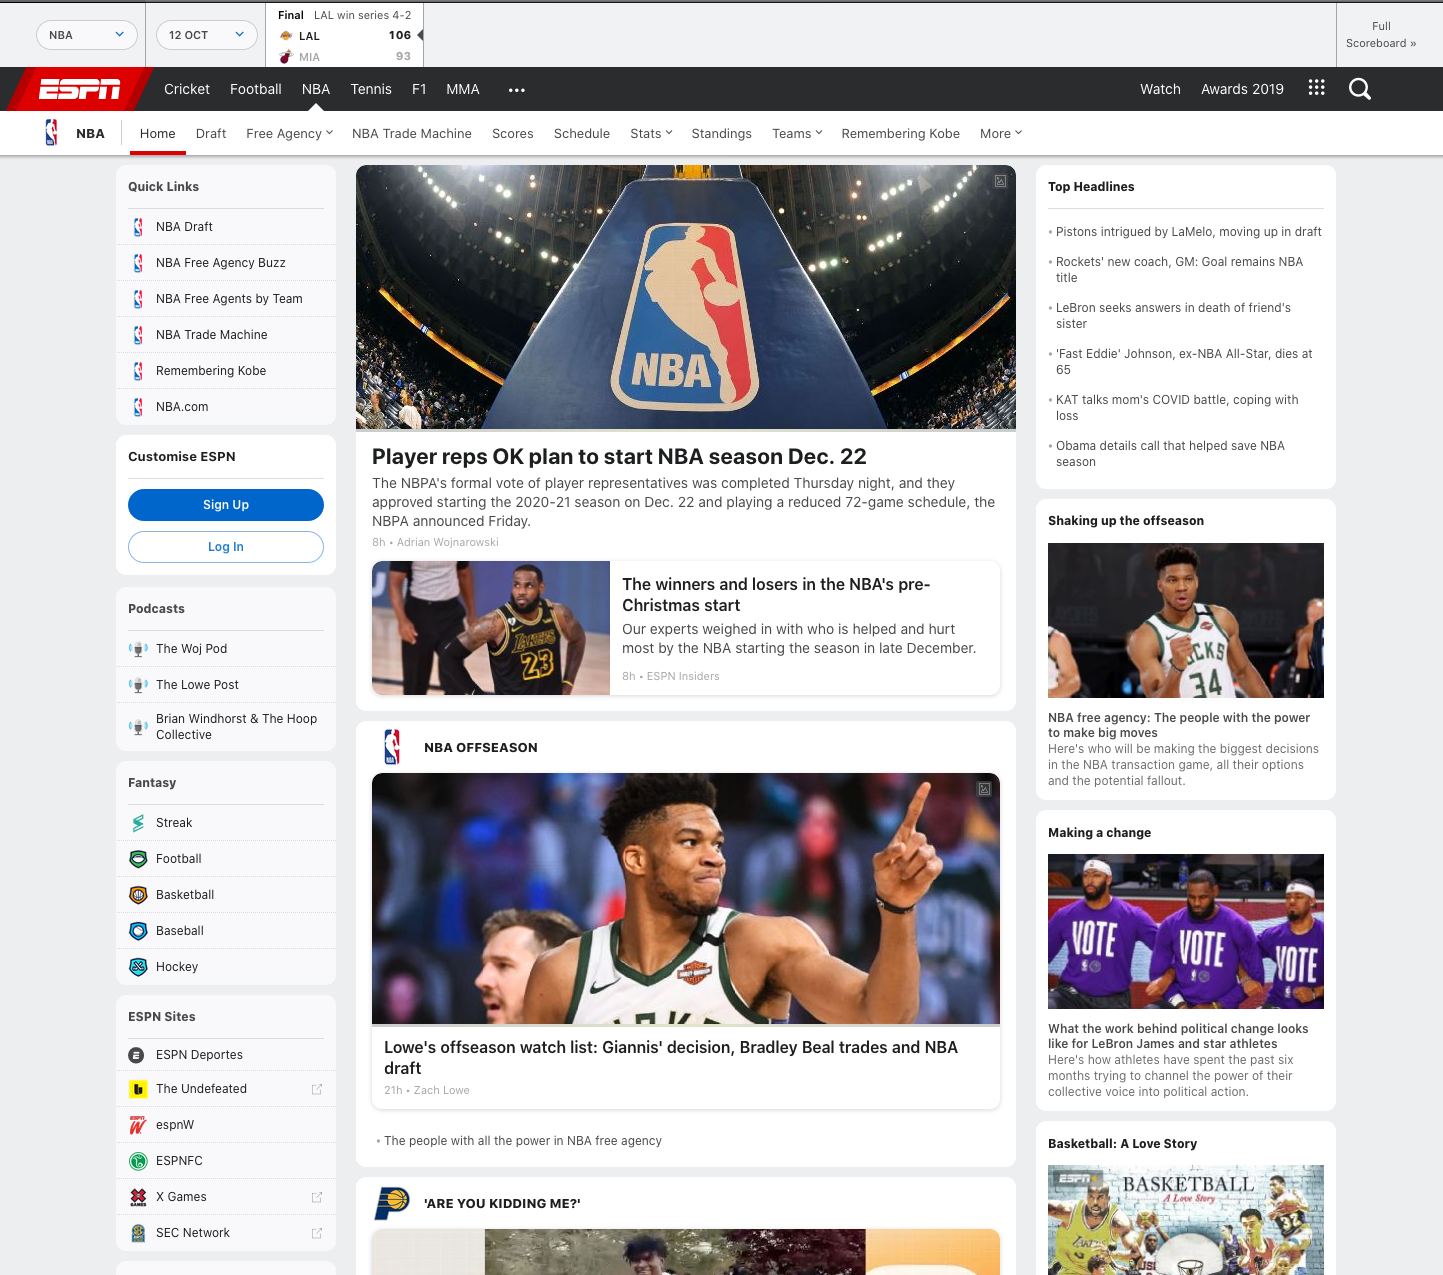Open the Giannis free agency thumbnail
Screen dimensions: 1443x1275
click(1186, 620)
